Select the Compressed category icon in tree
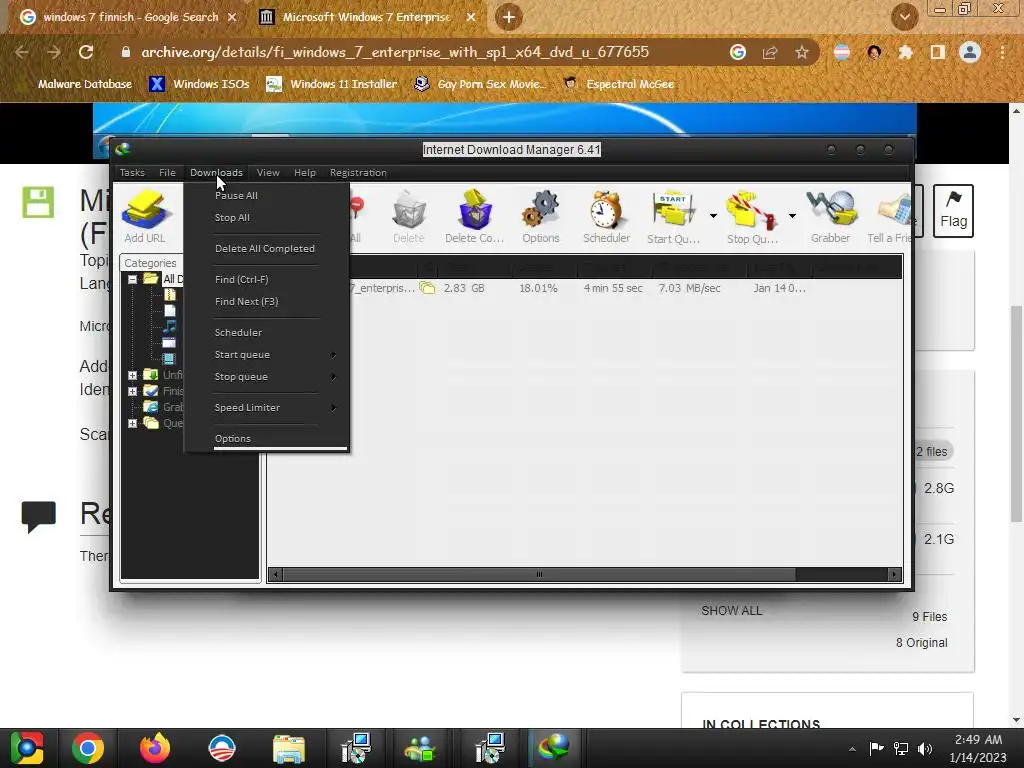Screen dimensions: 1024x768 pos(170,295)
